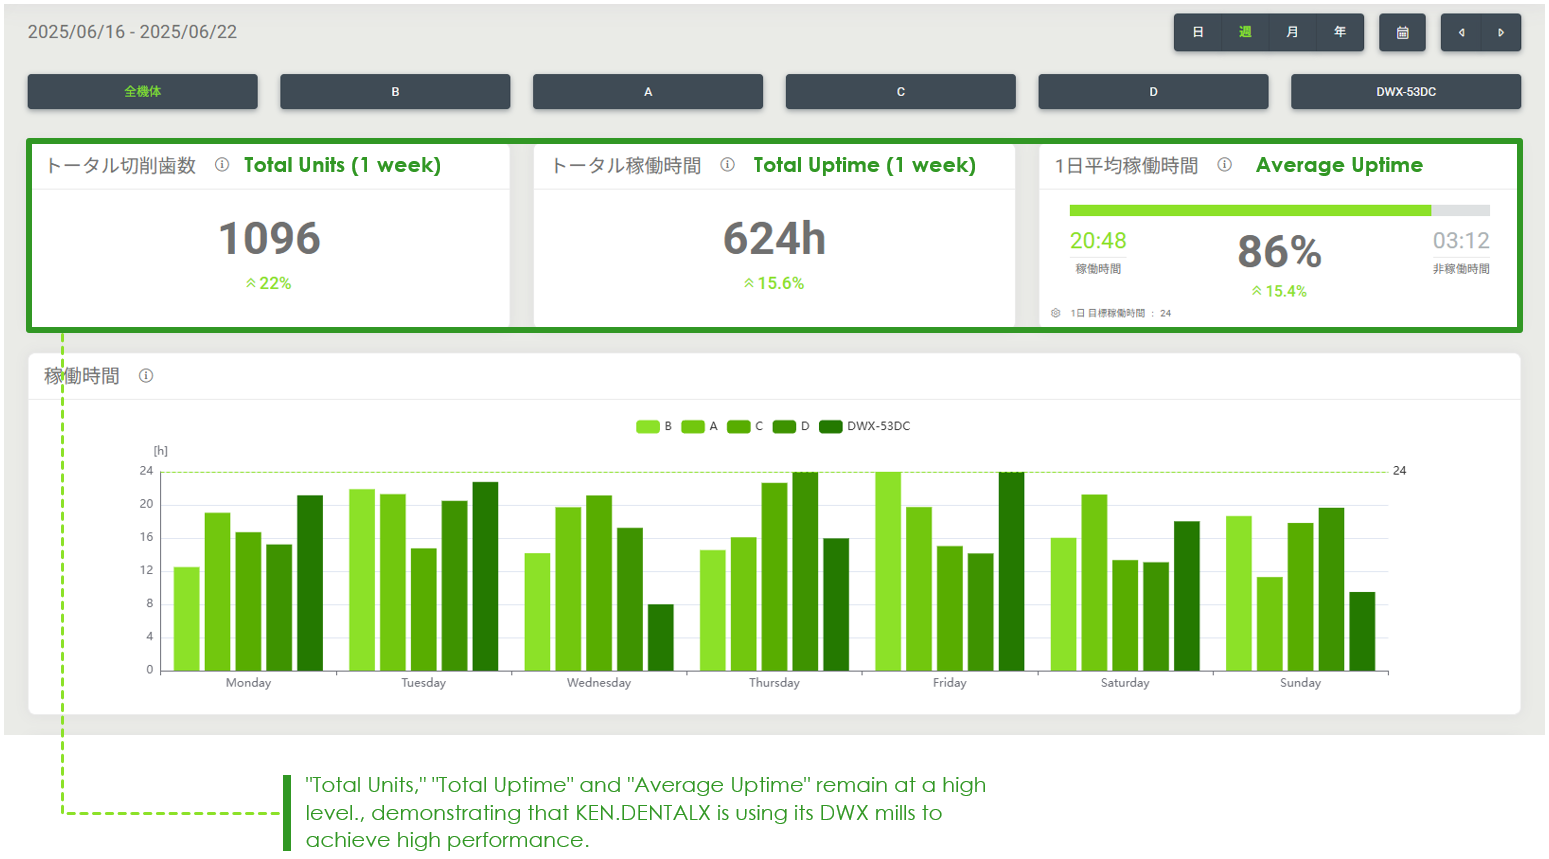
Task: Switch to the 月 (month) view
Action: click(x=1292, y=32)
